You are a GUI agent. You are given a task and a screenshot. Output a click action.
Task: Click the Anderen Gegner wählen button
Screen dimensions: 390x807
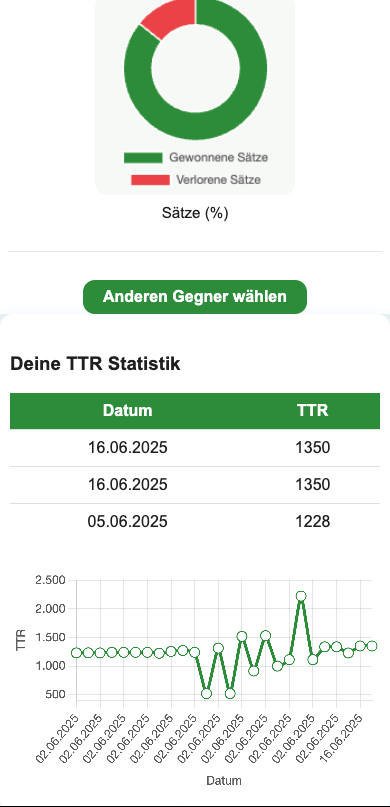(x=195, y=297)
